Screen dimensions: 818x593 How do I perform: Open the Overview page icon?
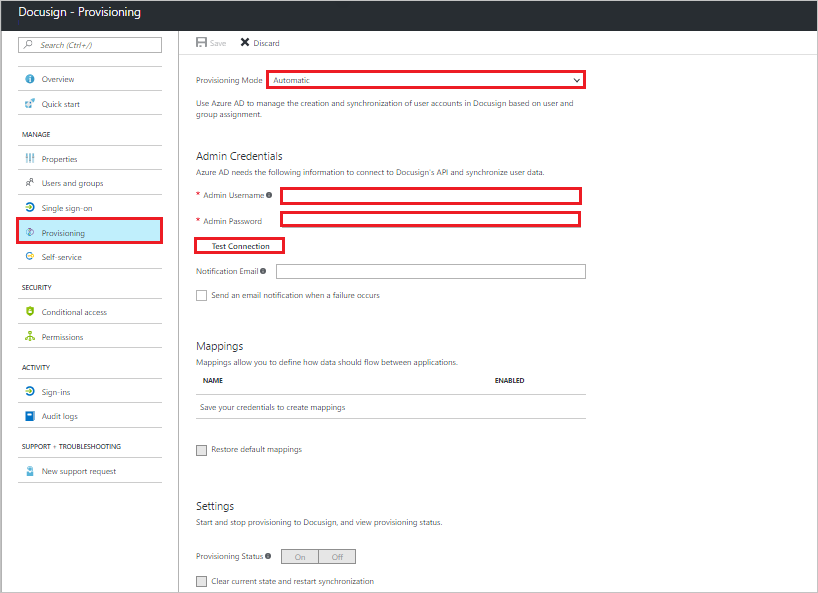point(32,79)
